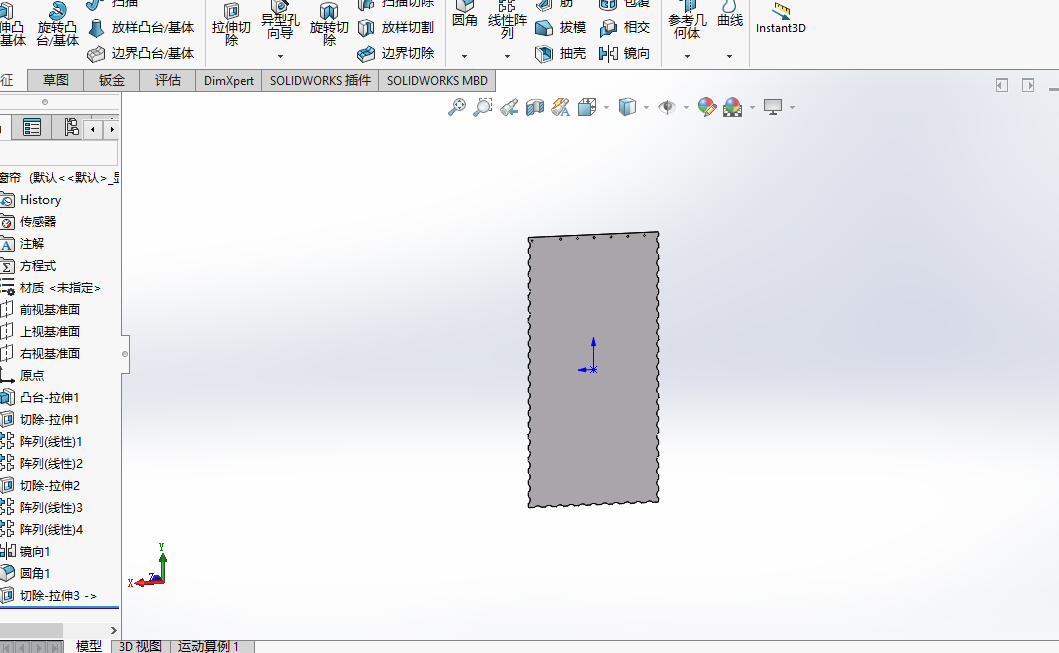
Task: Open the Display Style dropdown arrow
Action: click(646, 107)
